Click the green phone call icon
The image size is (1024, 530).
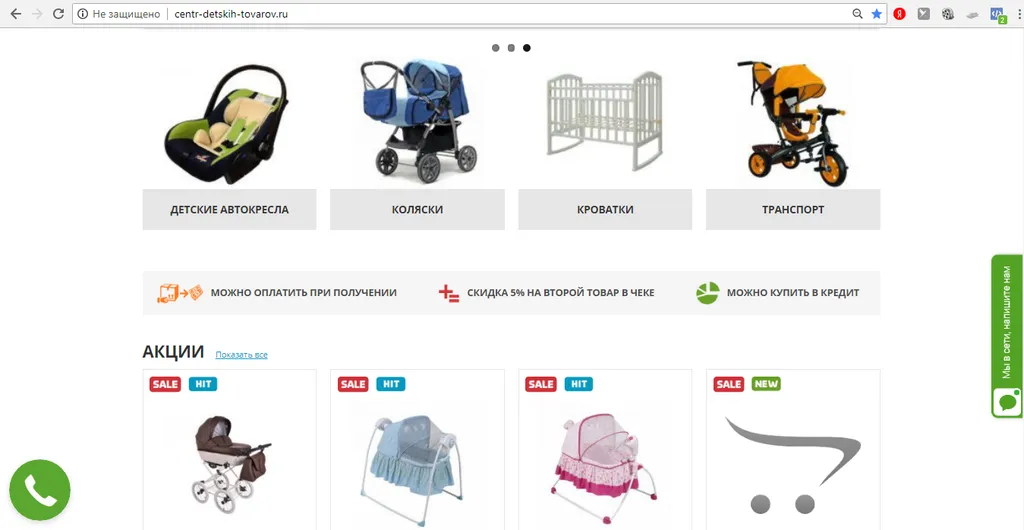40,490
